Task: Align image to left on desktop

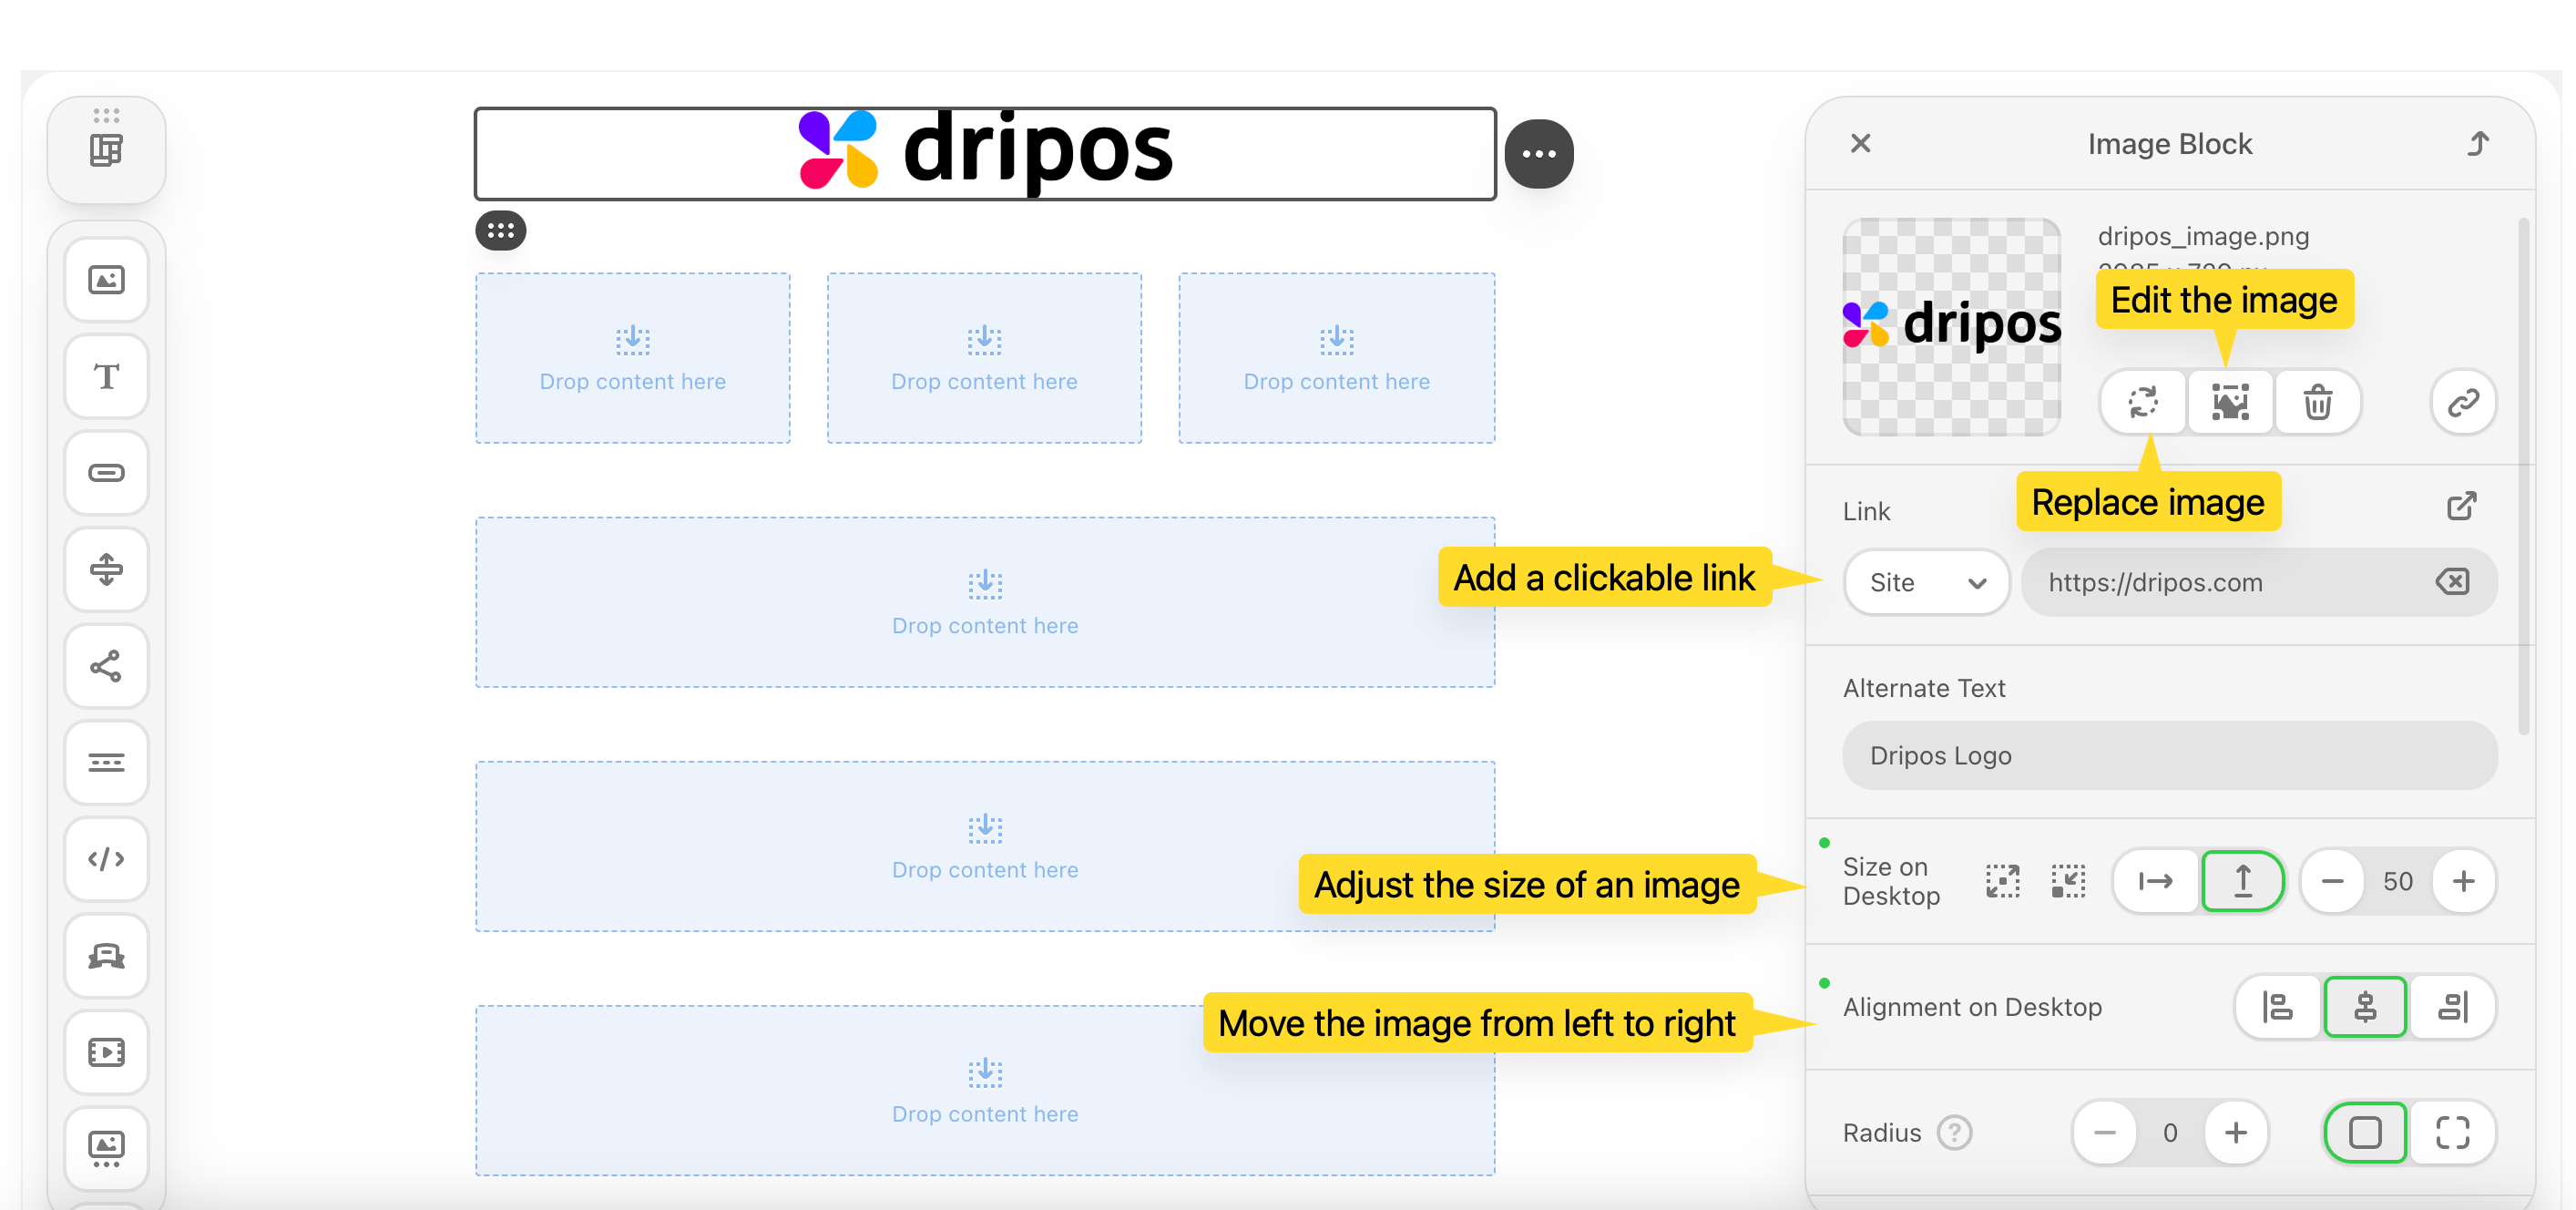Action: [2277, 1006]
